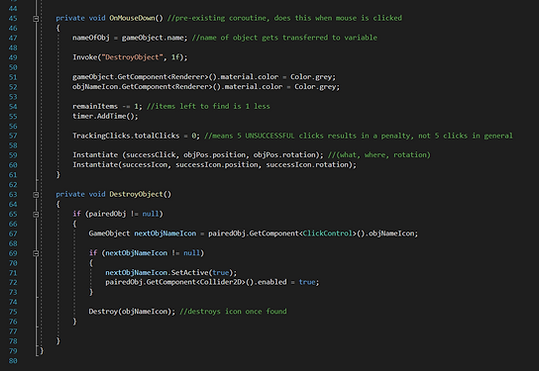Screen dimensions: 539x371
Task: Click successIcon.rotation on line 60
Action: pyautogui.click(x=307, y=165)
